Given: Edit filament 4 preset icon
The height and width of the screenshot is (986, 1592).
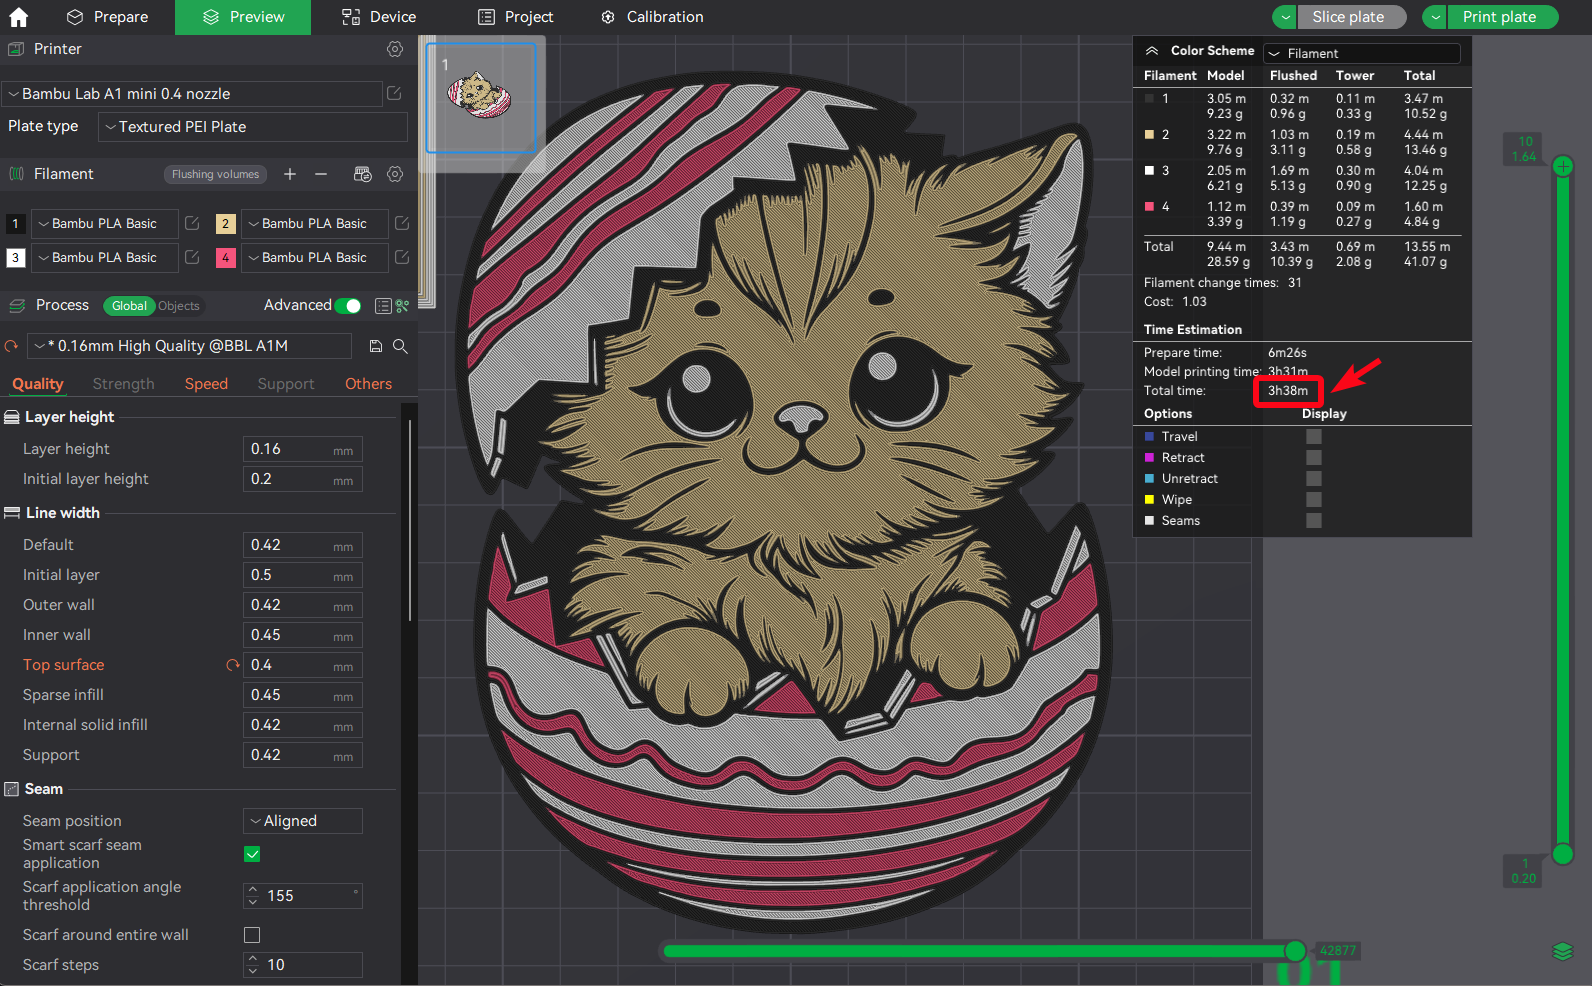Looking at the screenshot, I should click(402, 257).
